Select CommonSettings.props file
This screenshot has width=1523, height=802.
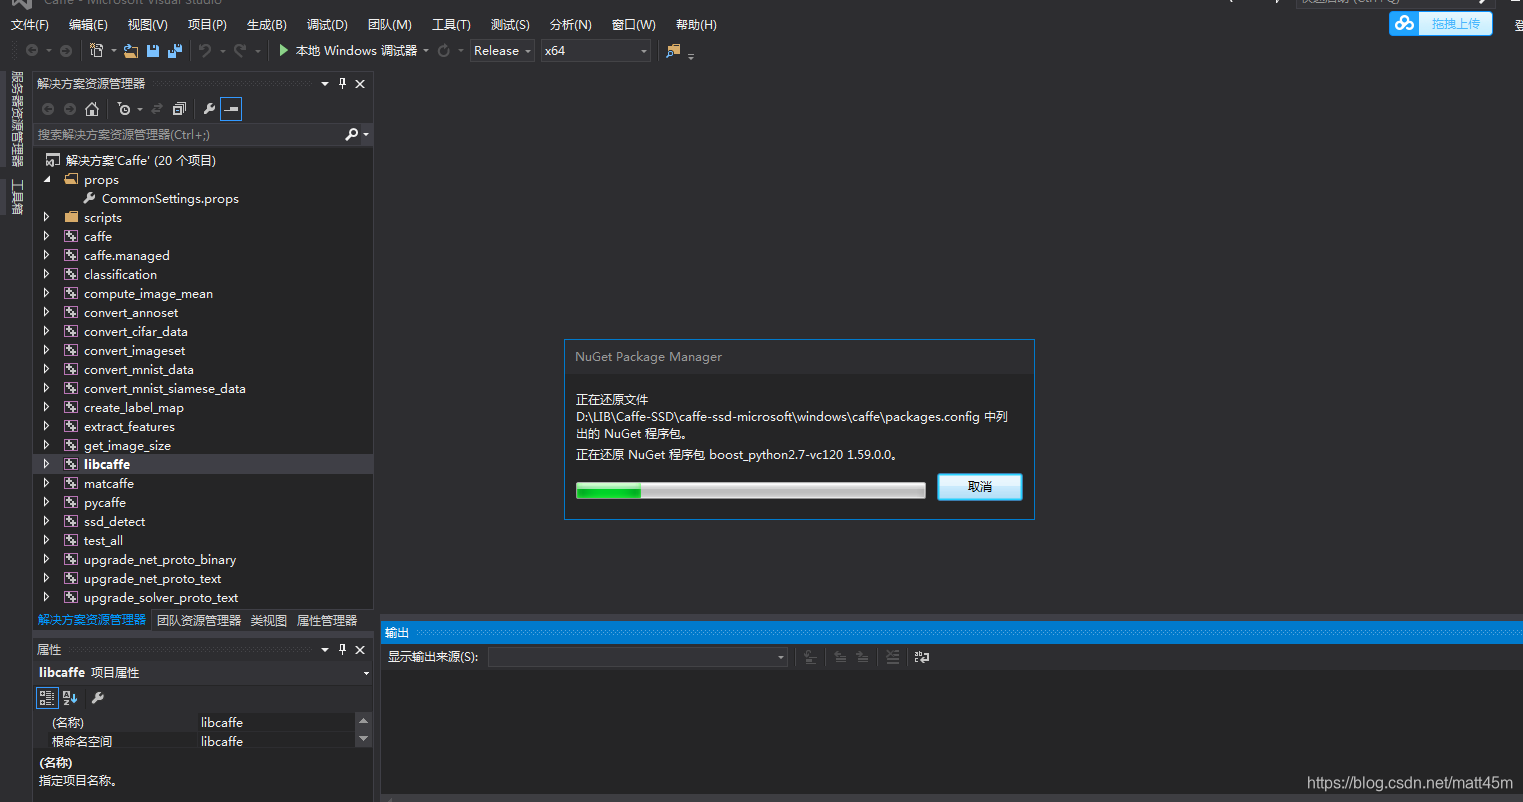(x=170, y=199)
